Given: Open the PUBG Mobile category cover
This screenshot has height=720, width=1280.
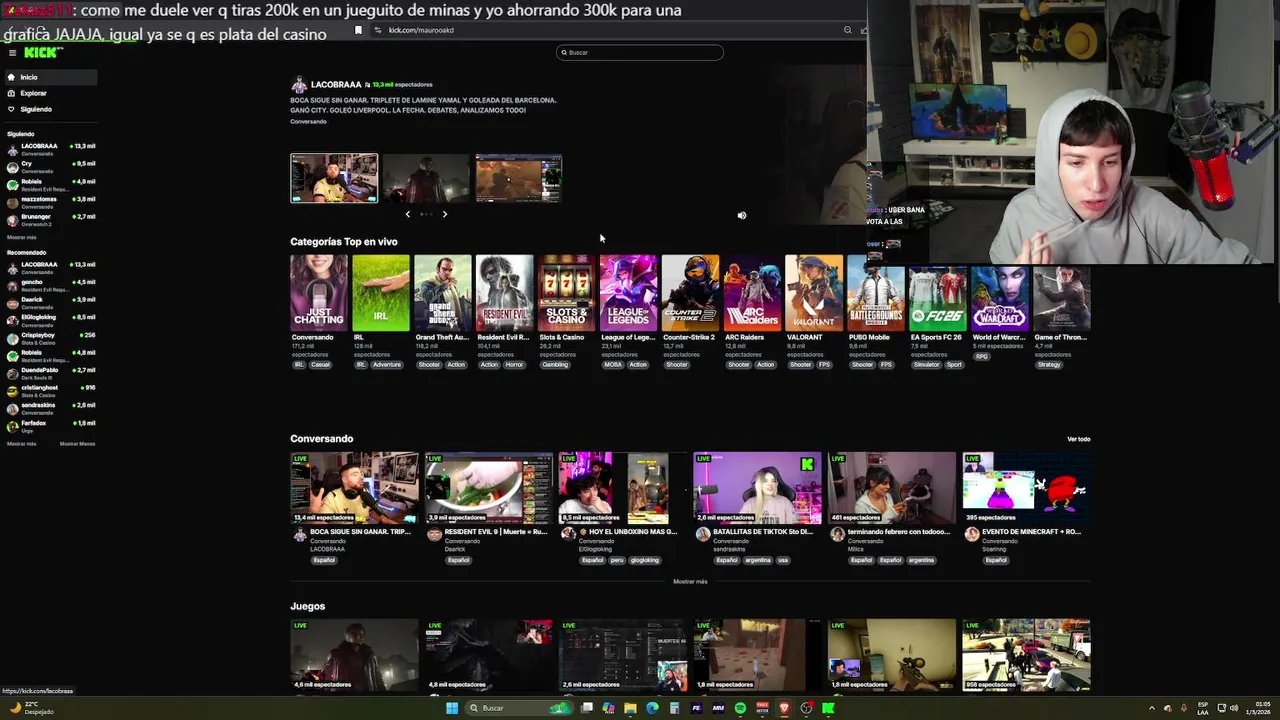Looking at the screenshot, I should [876, 292].
